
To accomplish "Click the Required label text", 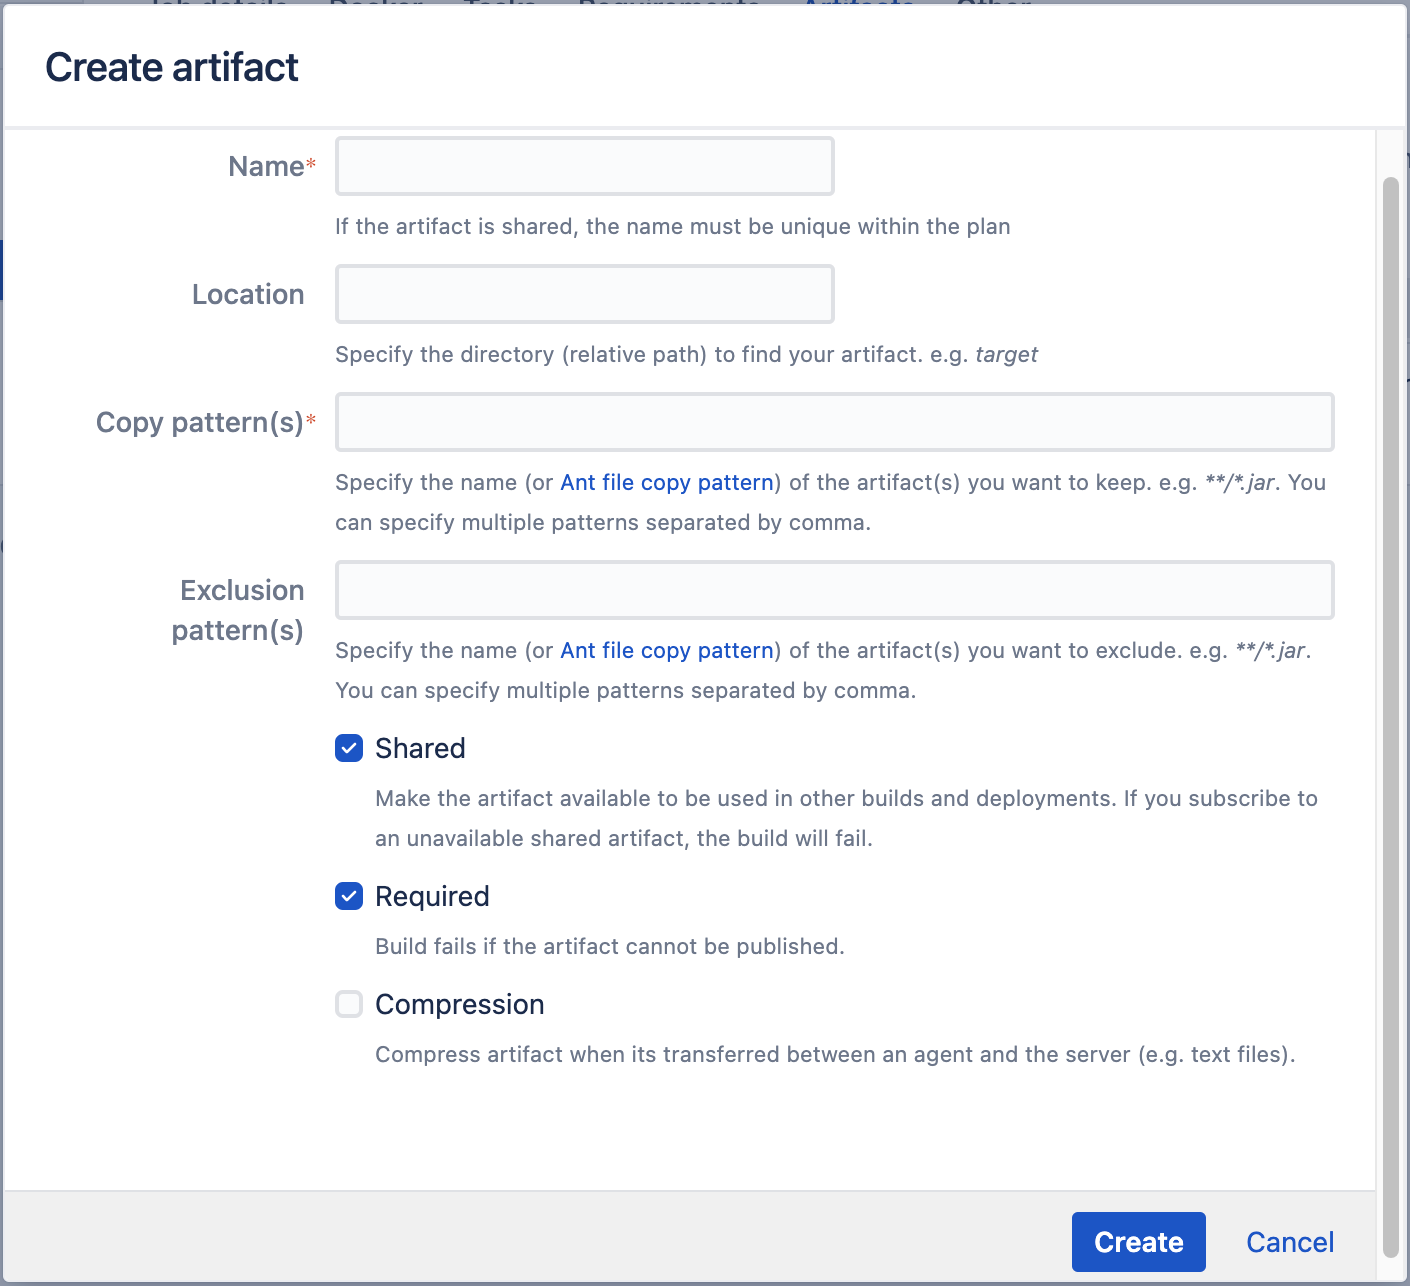I will 432,896.
